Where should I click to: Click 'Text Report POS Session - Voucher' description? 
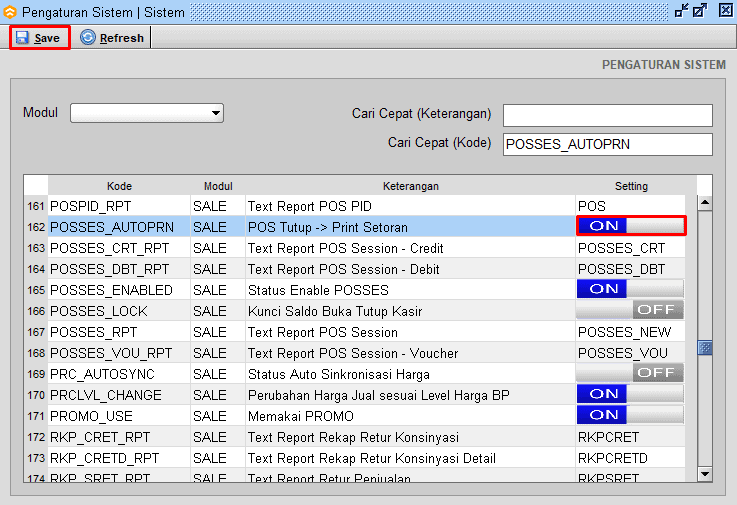[x=353, y=353]
